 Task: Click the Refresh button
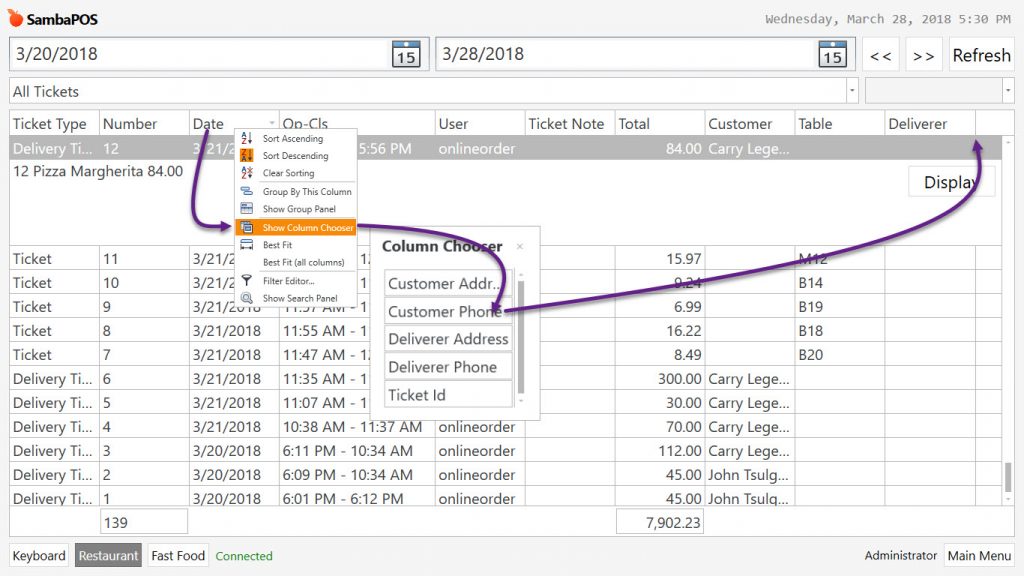[x=981, y=55]
